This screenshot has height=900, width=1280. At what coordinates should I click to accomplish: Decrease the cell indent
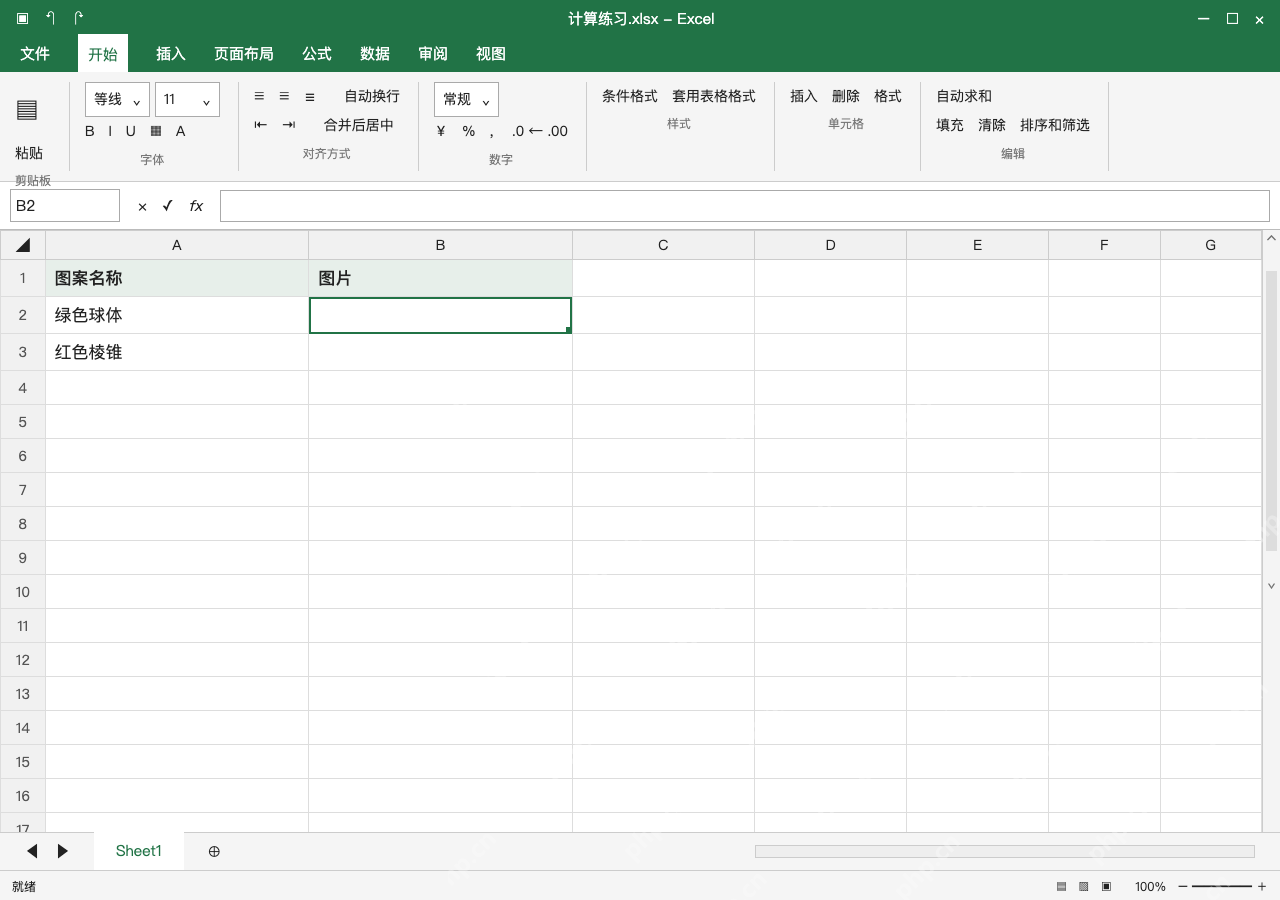[x=261, y=125]
